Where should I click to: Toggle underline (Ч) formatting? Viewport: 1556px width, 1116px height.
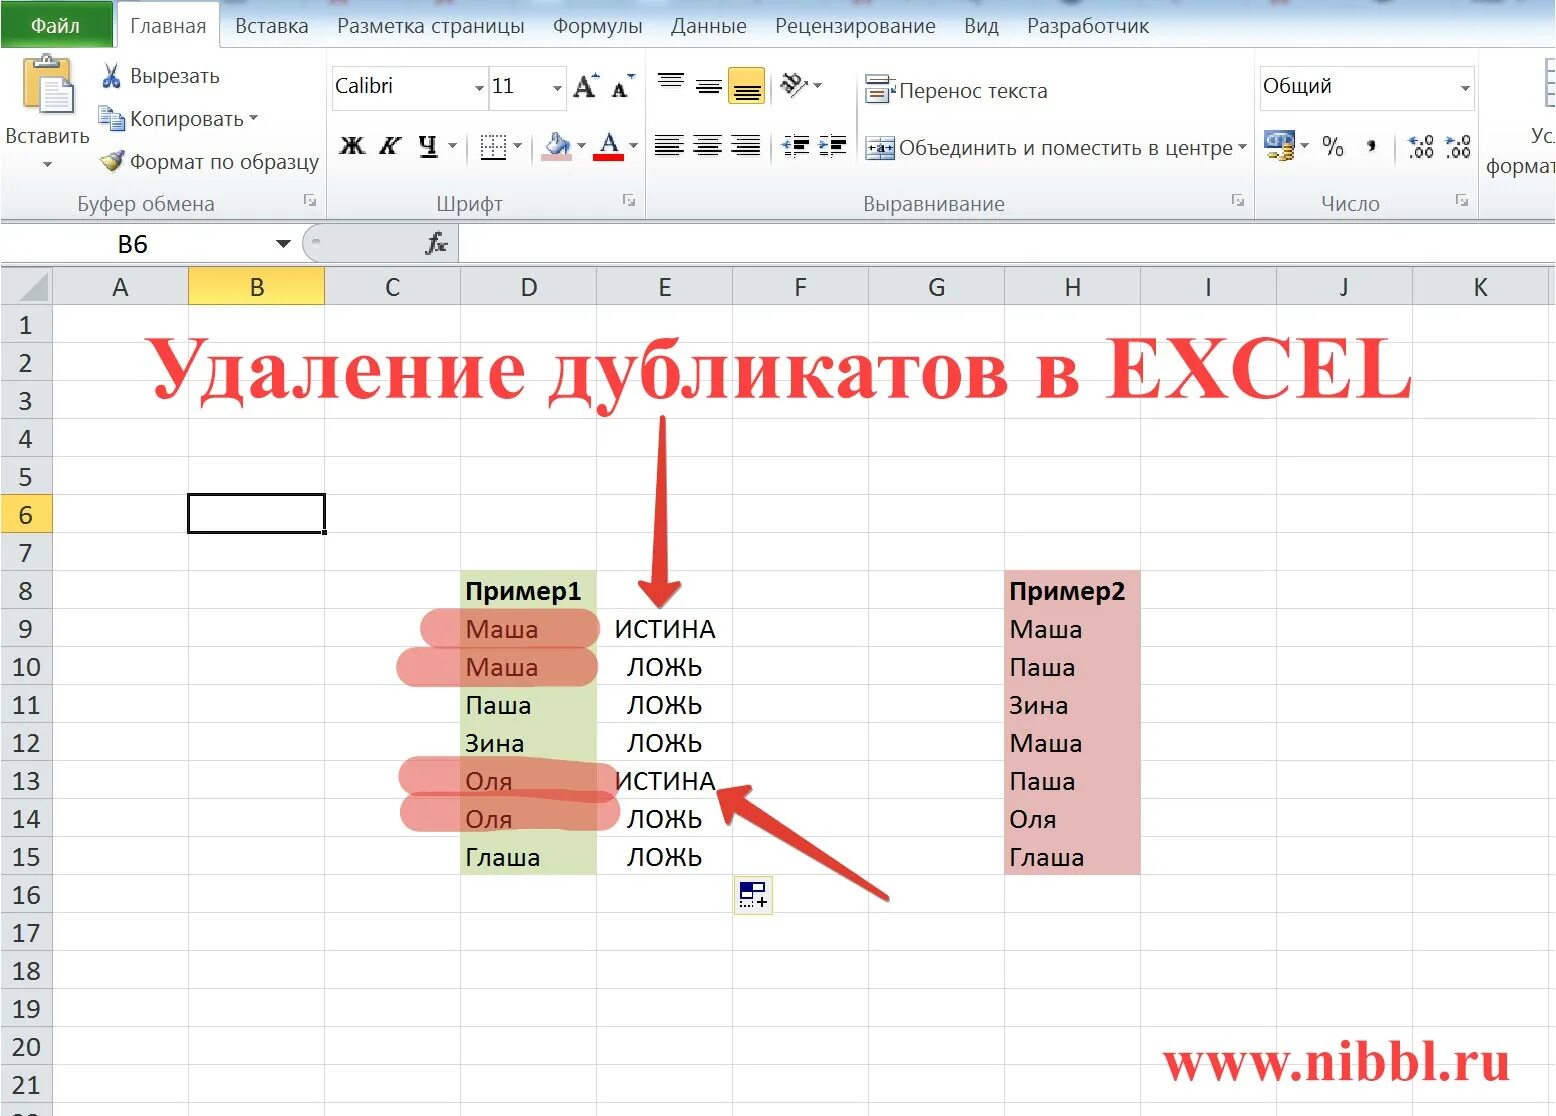[x=428, y=146]
